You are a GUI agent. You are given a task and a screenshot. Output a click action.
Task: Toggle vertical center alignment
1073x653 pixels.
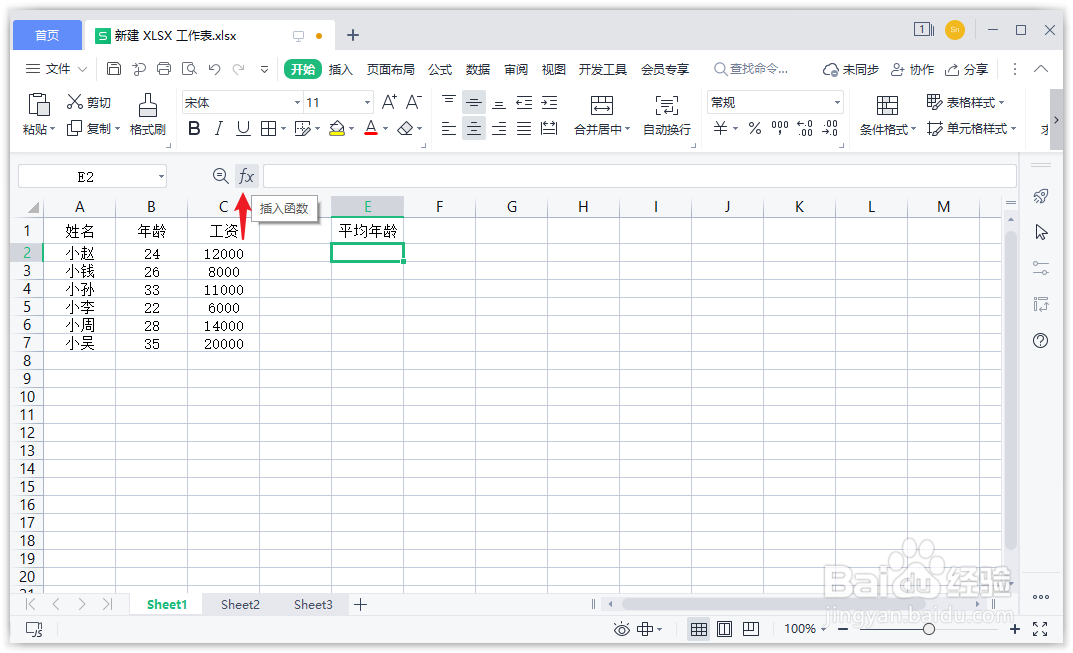point(474,103)
